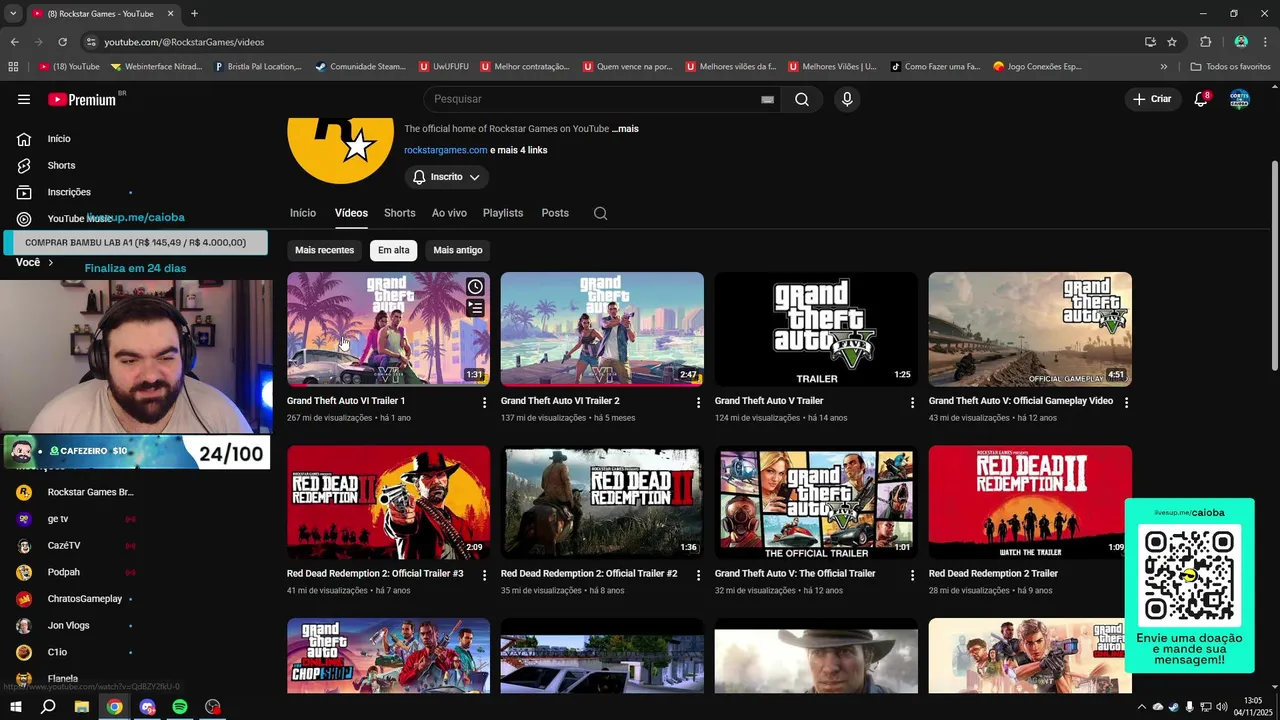1280x720 pixels.
Task: Play the GTA V Official Gameplay thumbnail
Action: 1030,329
